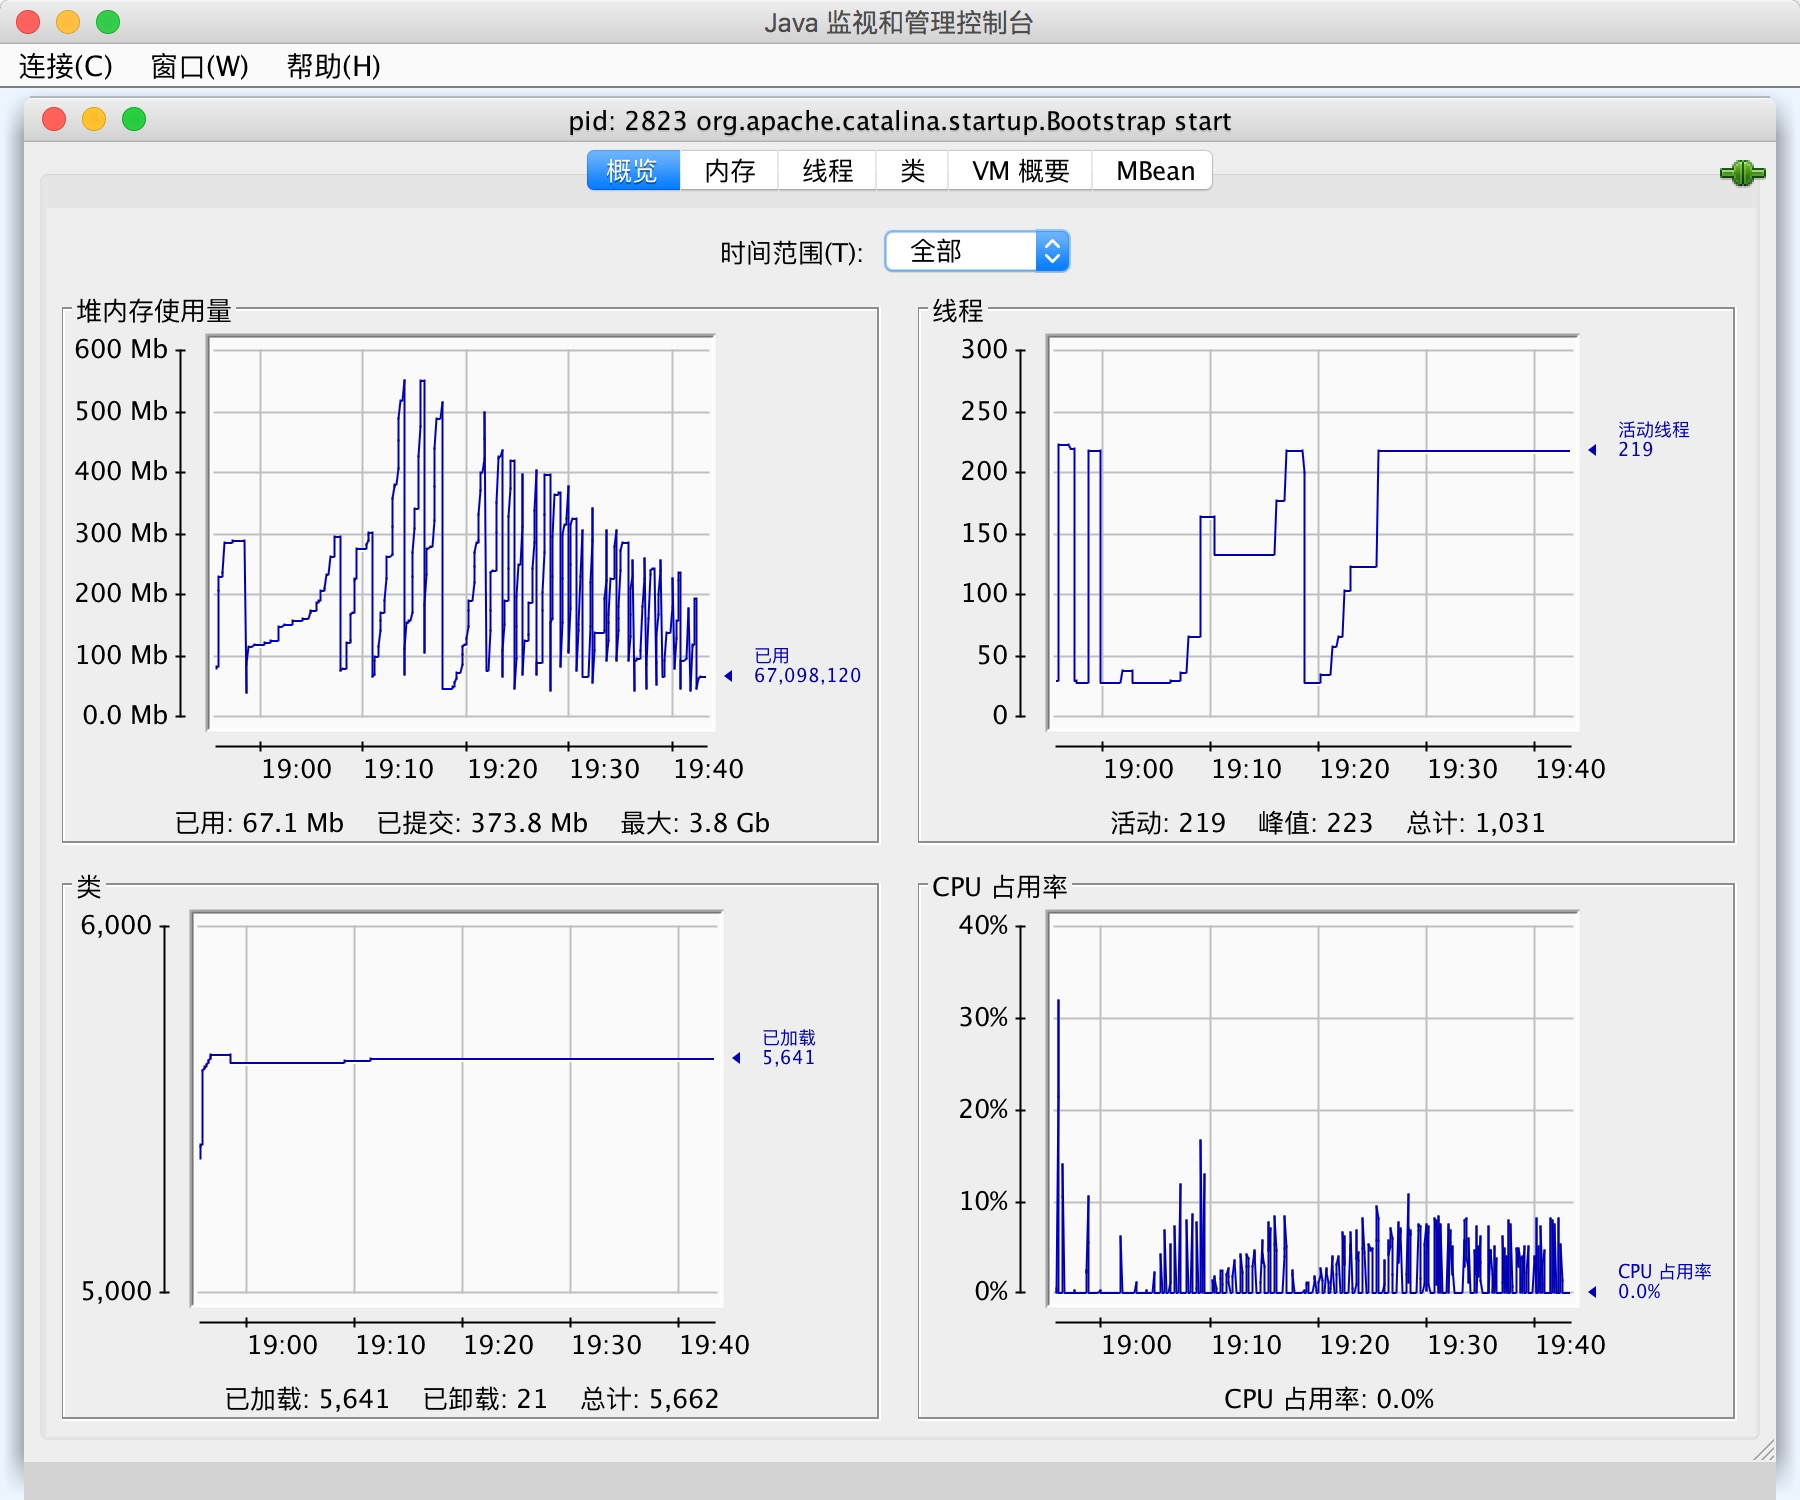Switch to the MBean tab
Viewport: 1800px width, 1500px height.
coord(1155,171)
